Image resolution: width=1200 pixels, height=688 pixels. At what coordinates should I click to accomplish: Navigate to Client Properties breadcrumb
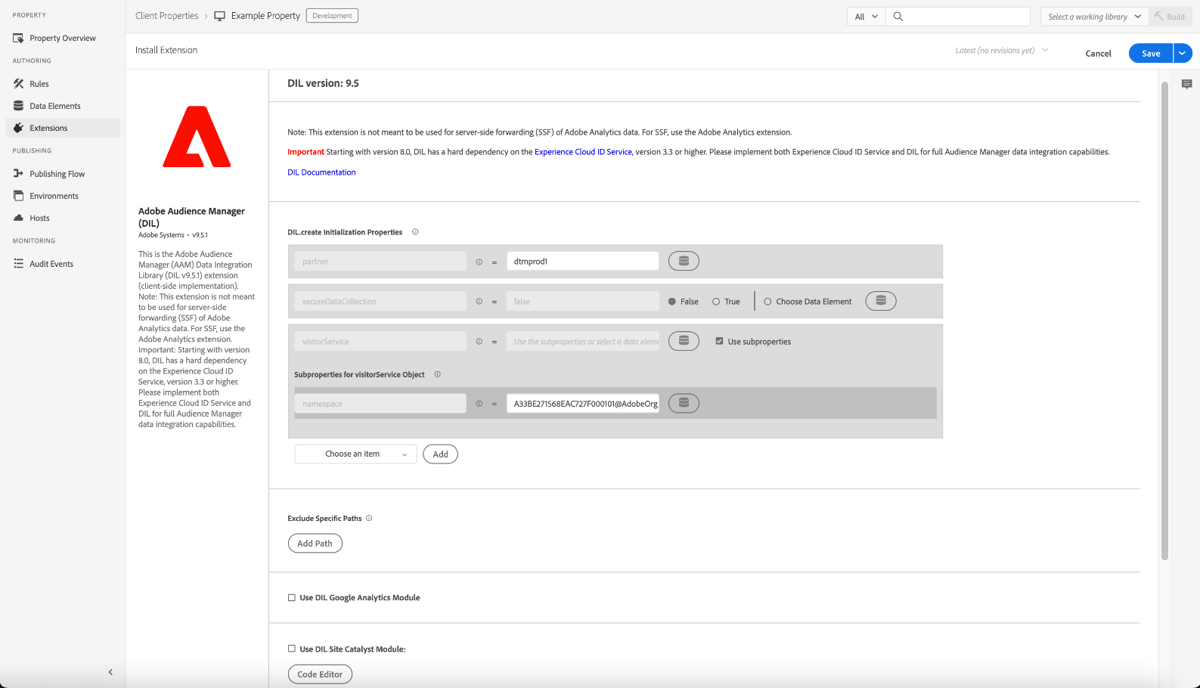pos(167,15)
